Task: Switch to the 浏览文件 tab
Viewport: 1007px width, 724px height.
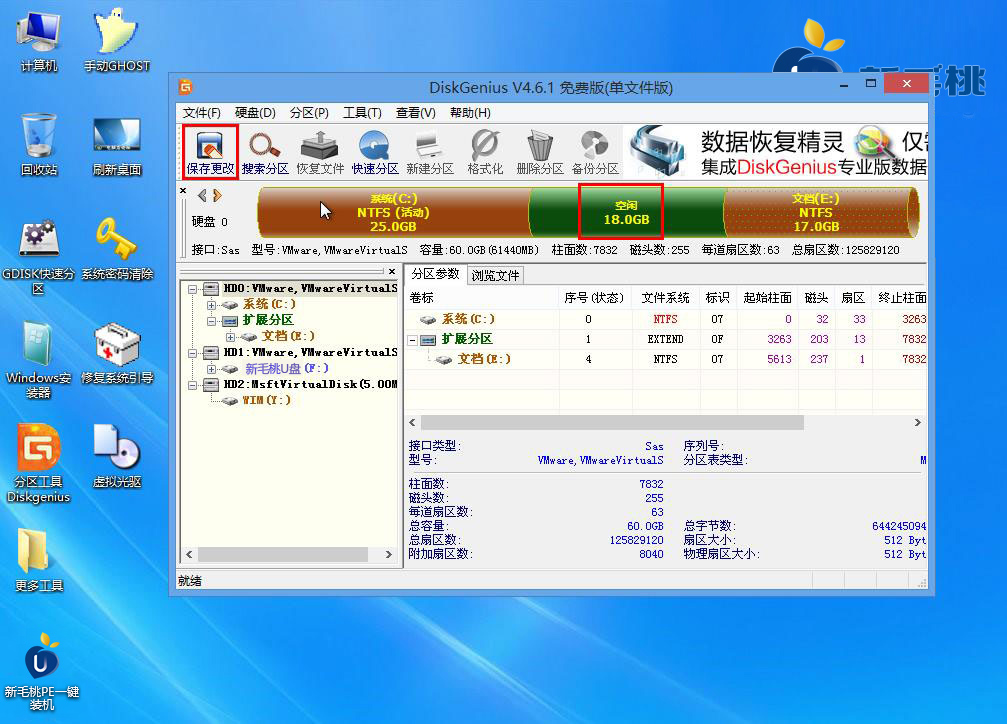Action: point(495,276)
